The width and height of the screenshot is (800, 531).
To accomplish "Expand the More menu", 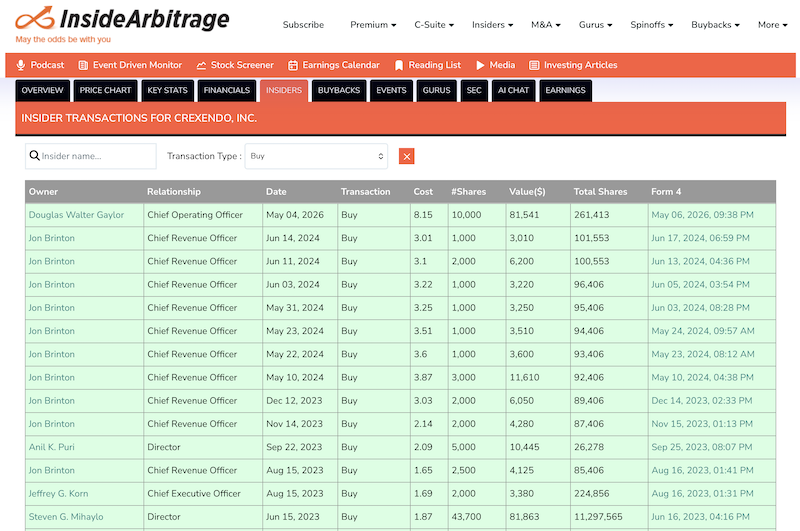I will (x=772, y=24).
